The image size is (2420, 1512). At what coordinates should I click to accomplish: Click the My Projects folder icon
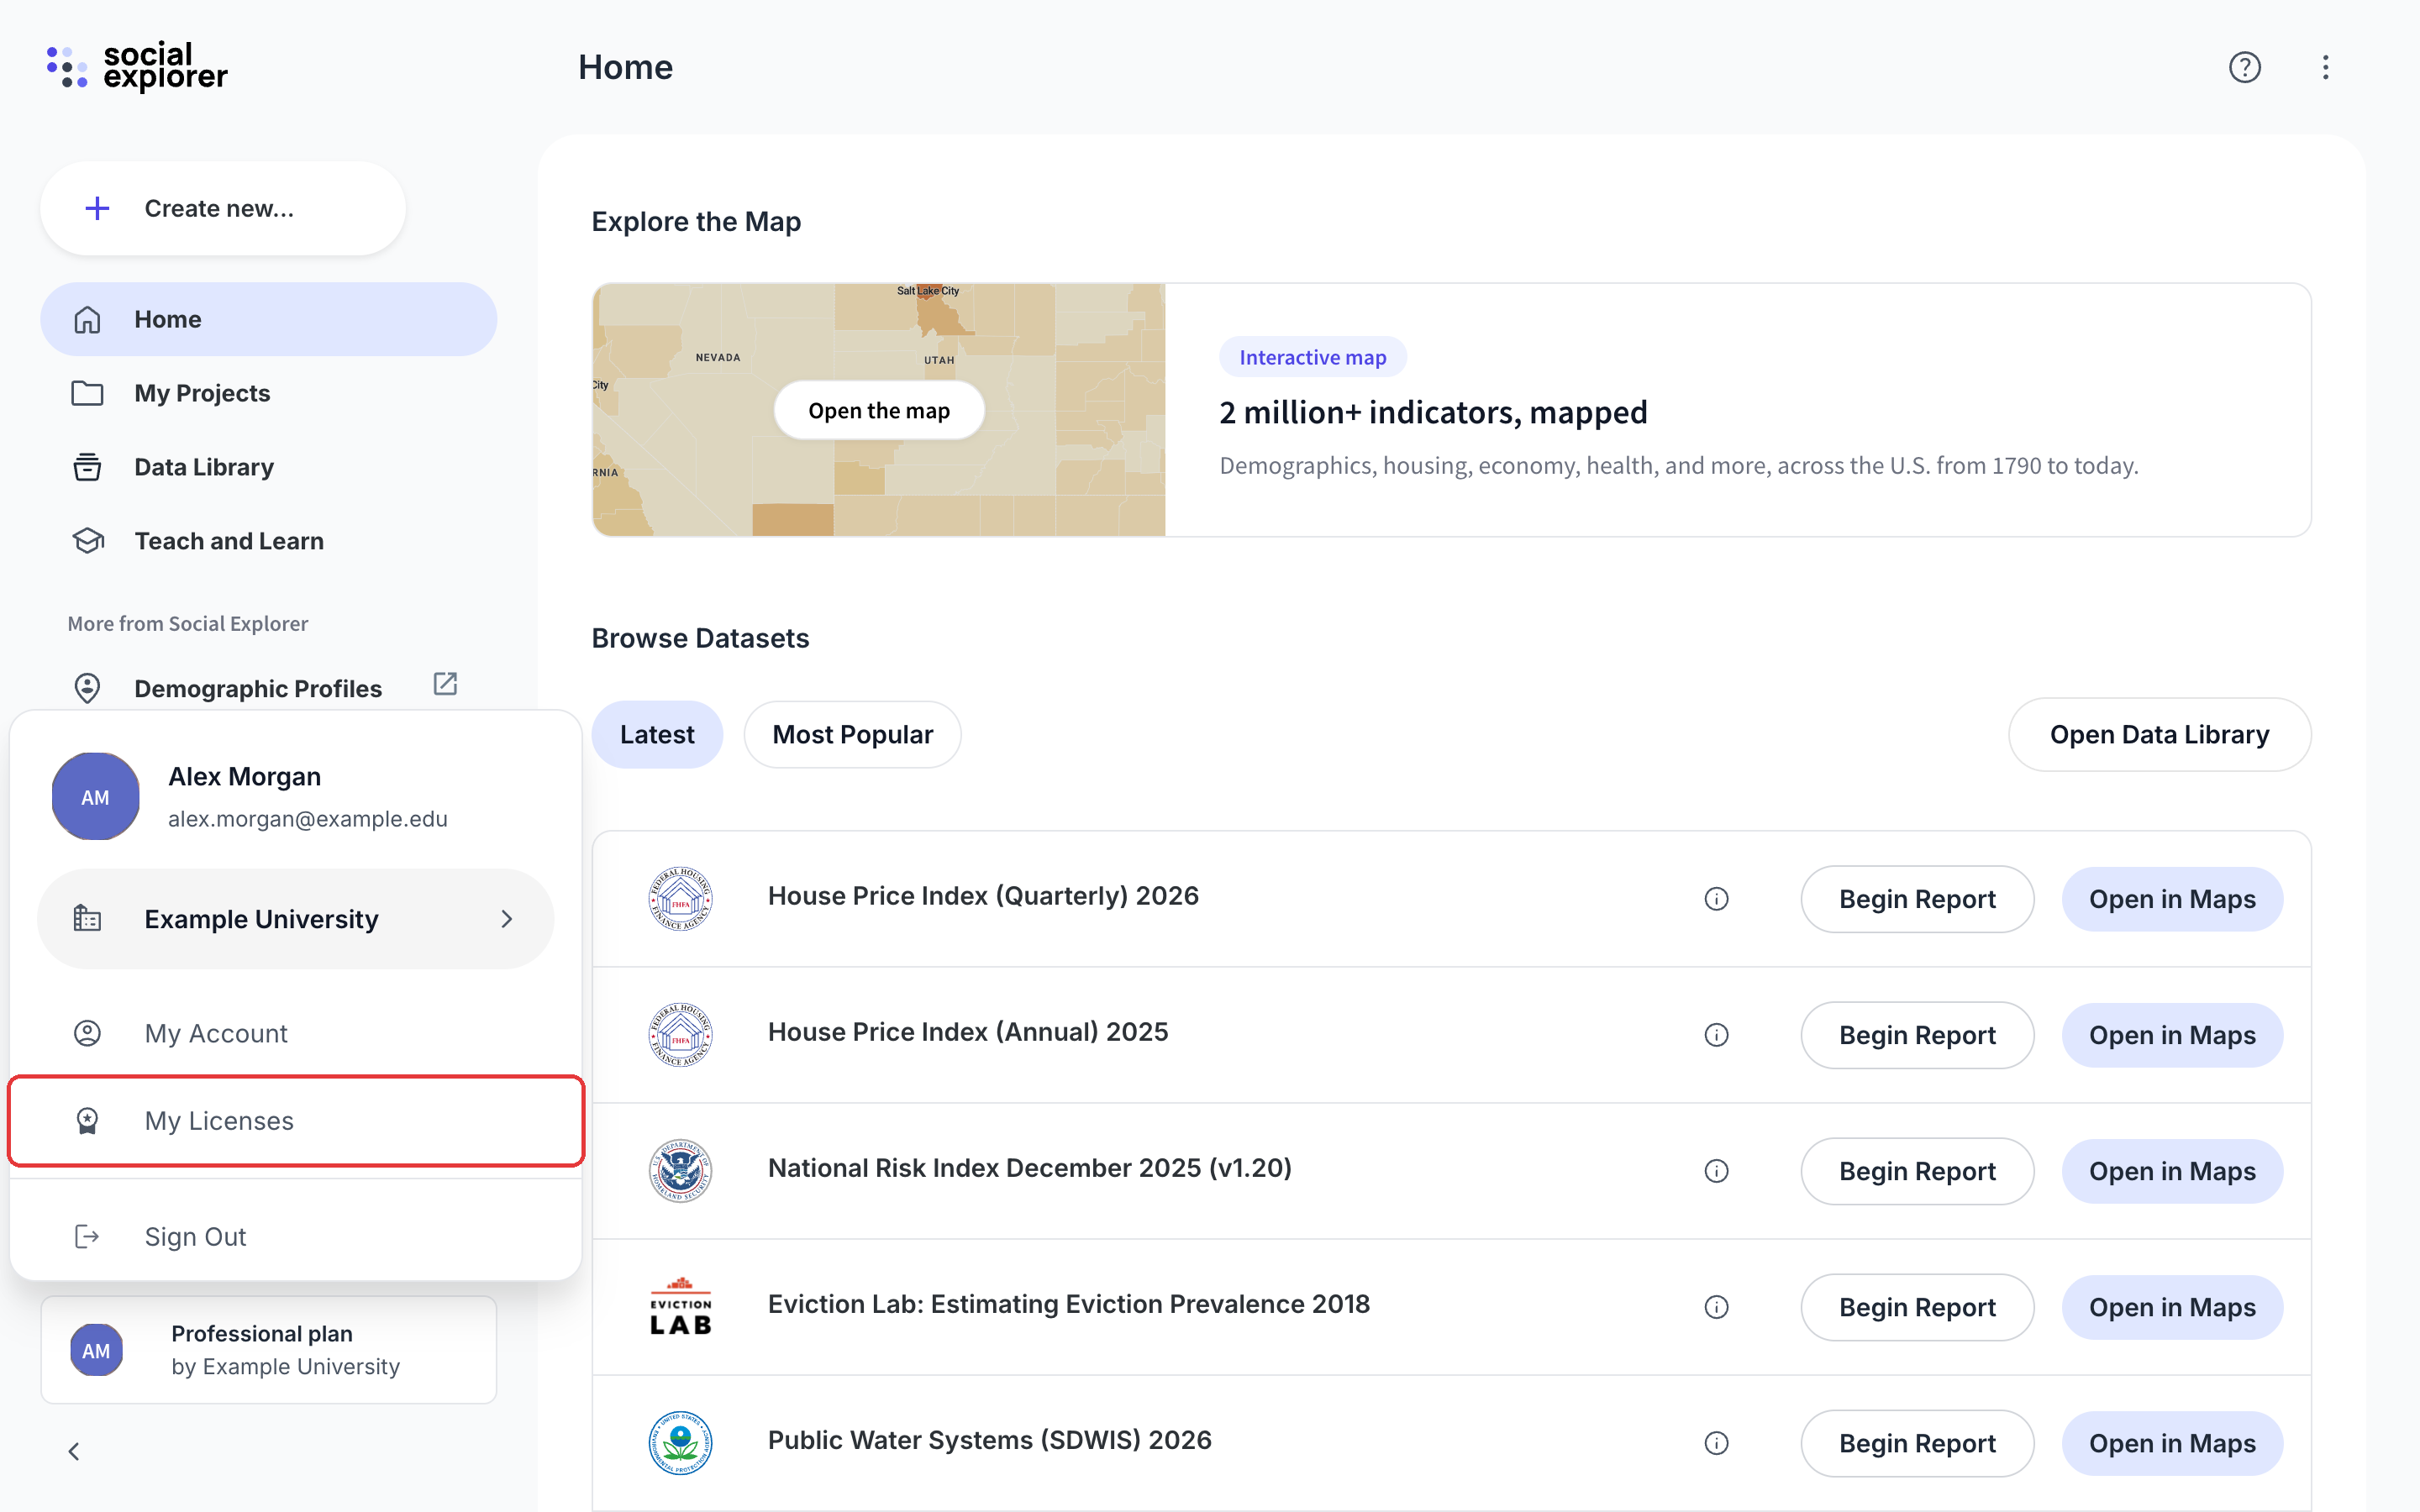pyautogui.click(x=87, y=393)
